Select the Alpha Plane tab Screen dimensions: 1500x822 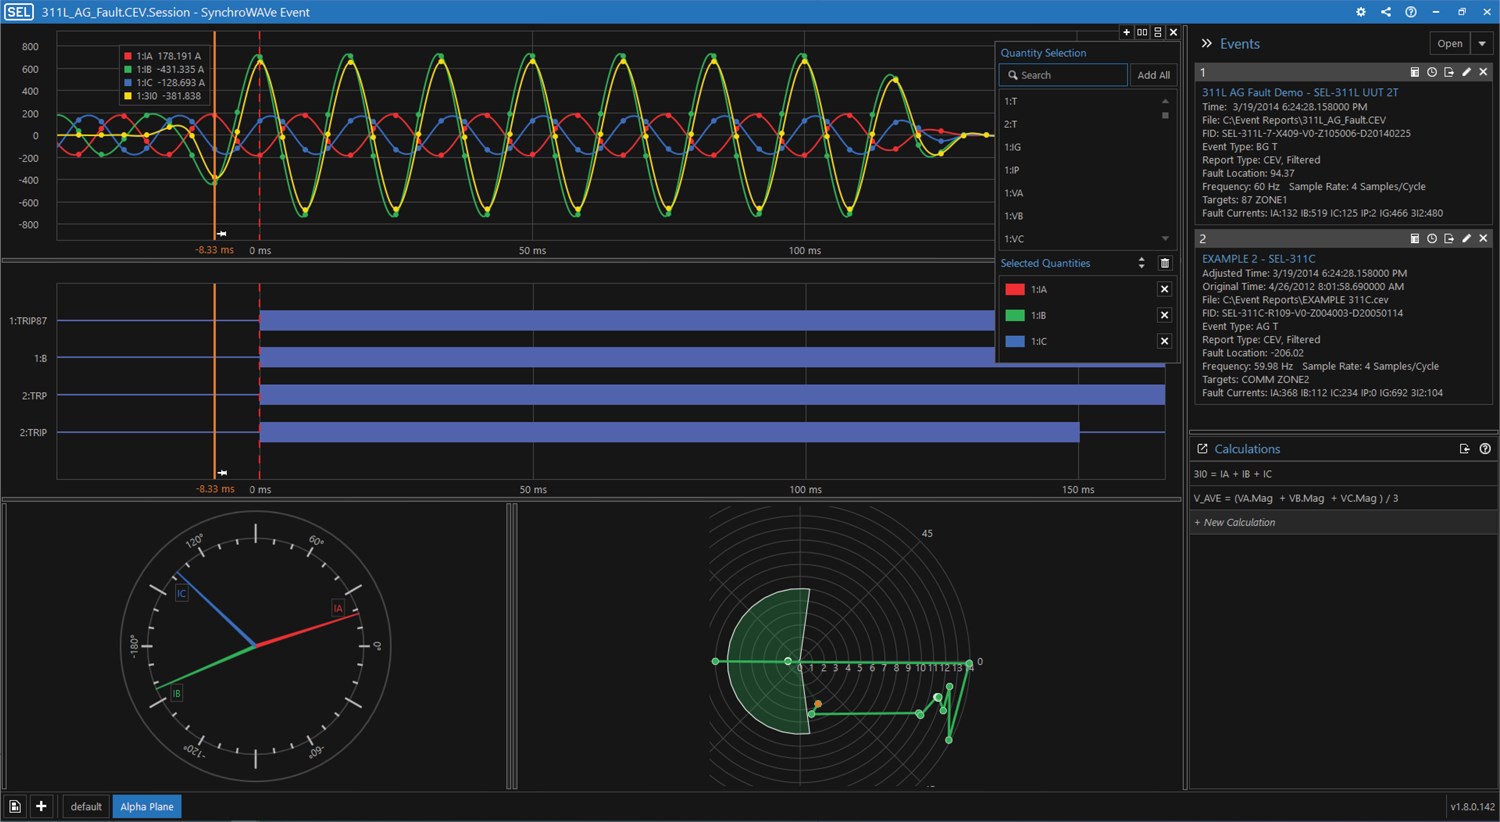147,806
